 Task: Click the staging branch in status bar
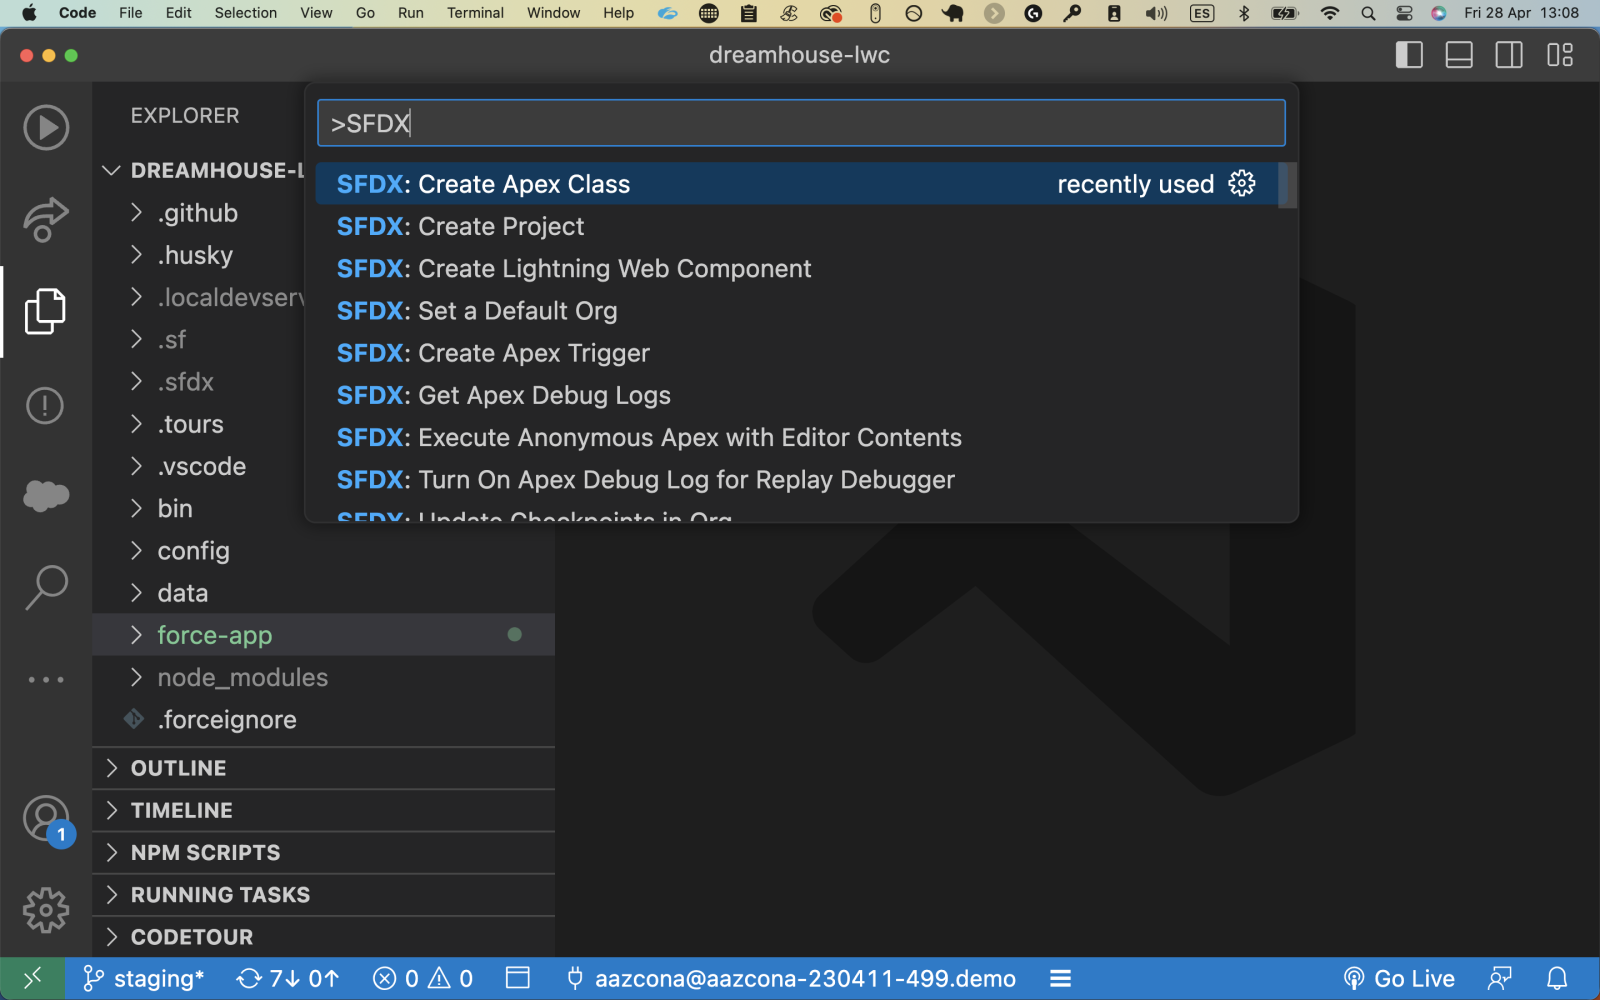tap(145, 978)
